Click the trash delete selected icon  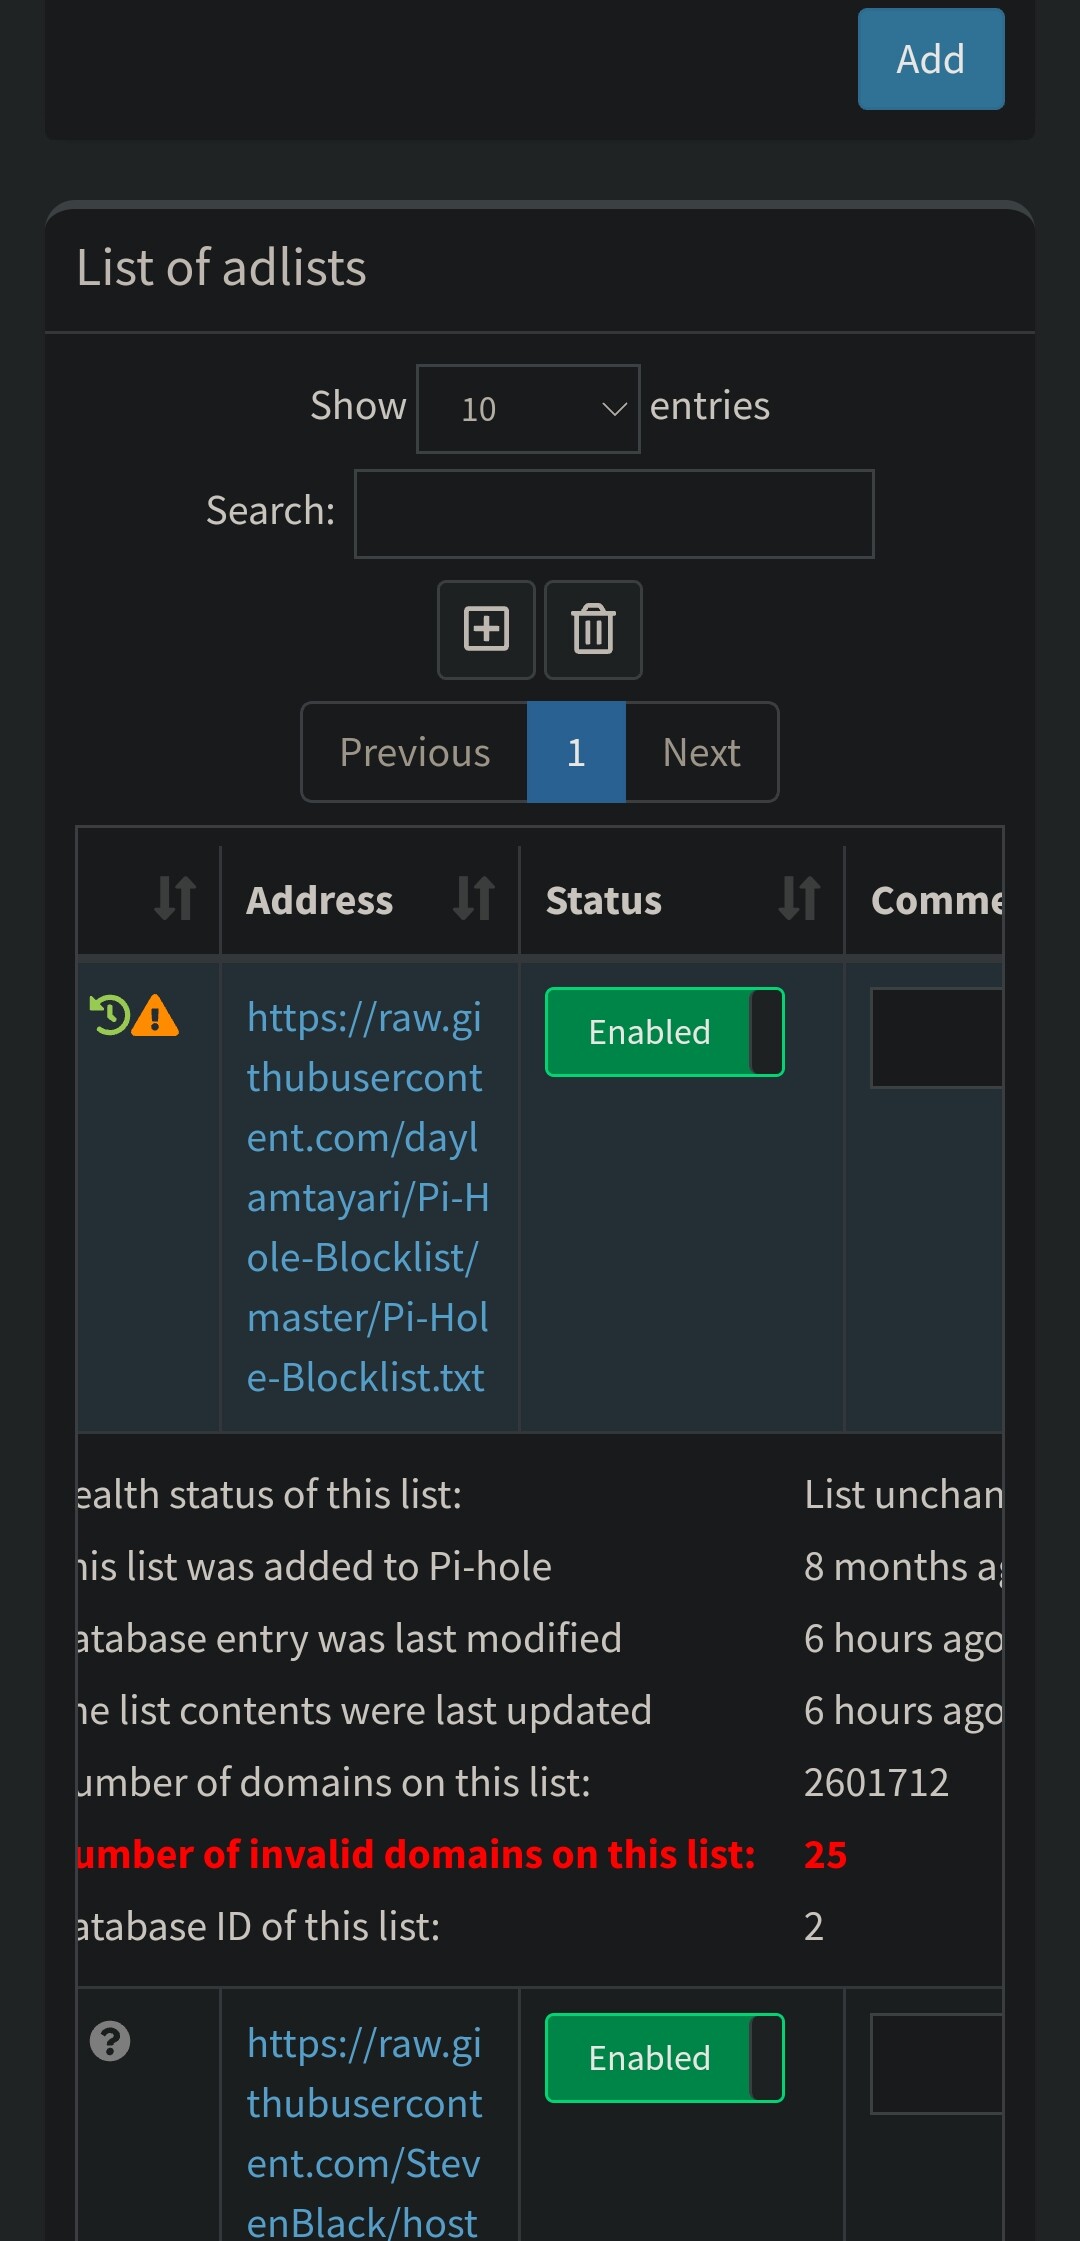coord(593,629)
